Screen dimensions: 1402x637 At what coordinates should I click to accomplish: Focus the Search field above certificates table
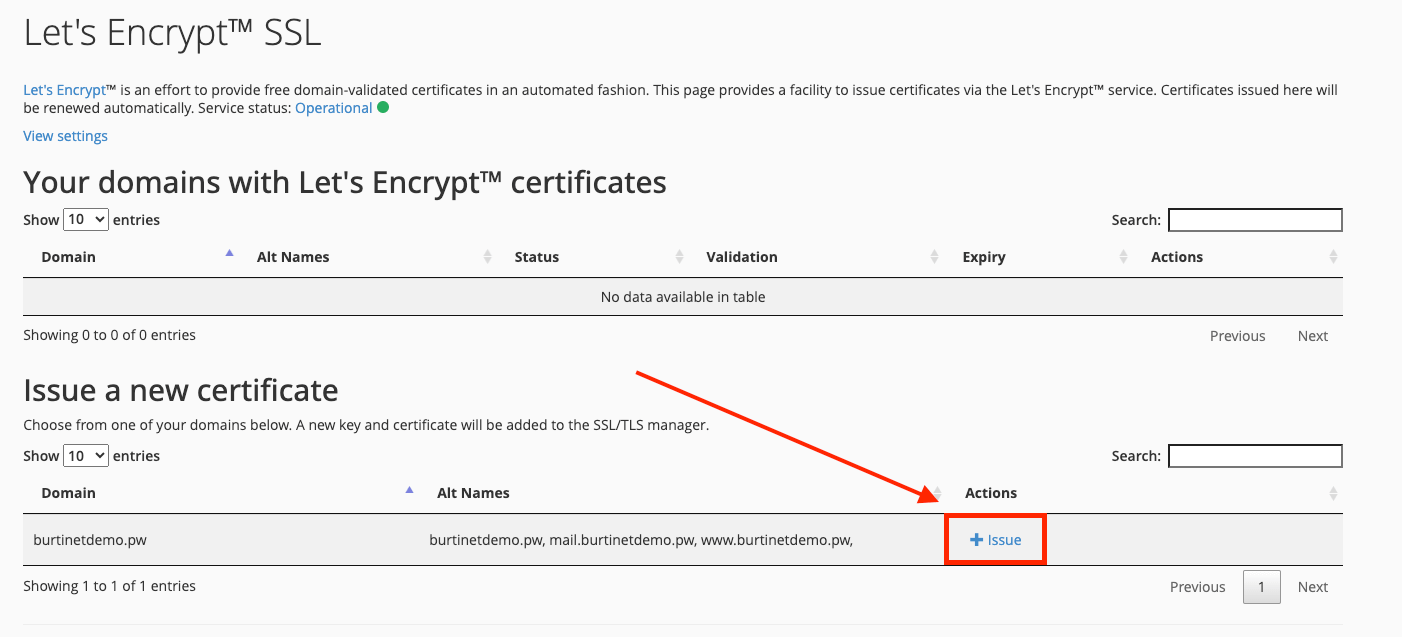[x=1254, y=220]
